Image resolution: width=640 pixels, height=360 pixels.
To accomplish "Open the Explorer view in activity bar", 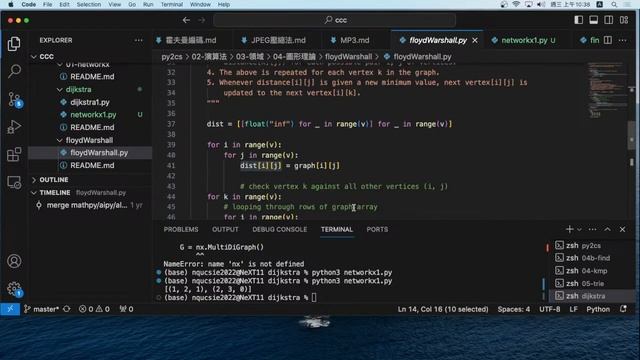I will [x=14, y=44].
